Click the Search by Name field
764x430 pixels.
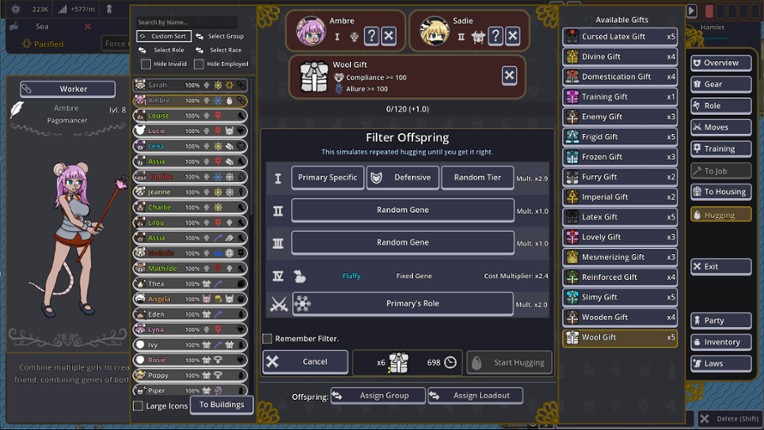187,22
